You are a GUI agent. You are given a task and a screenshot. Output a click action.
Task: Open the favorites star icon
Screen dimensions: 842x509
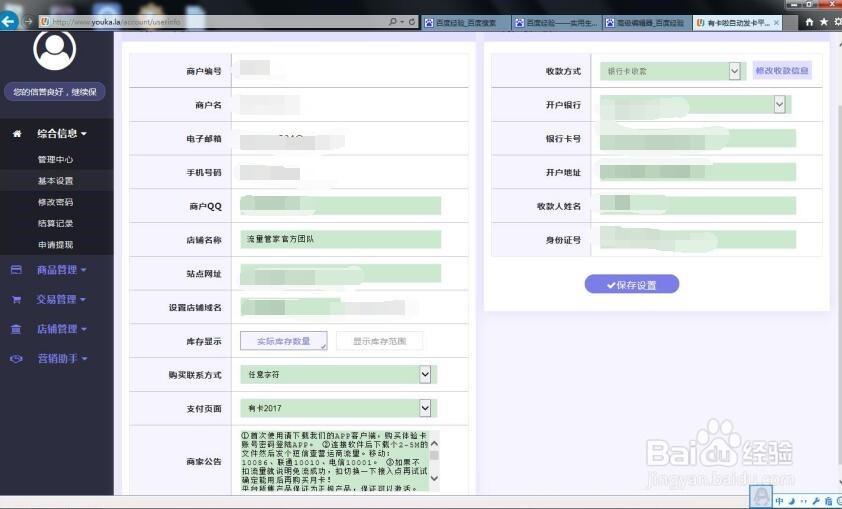(824, 22)
